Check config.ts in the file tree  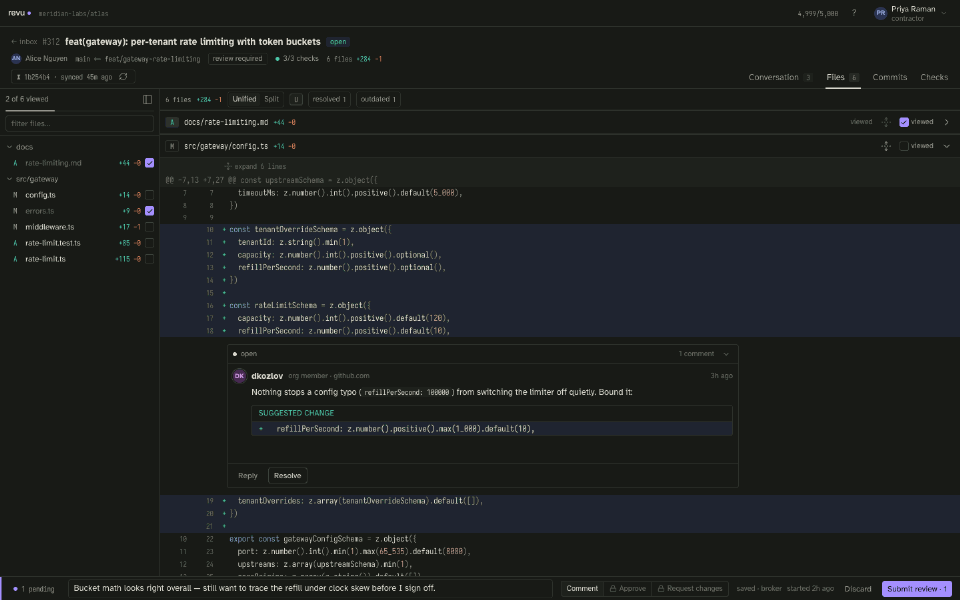(149, 195)
